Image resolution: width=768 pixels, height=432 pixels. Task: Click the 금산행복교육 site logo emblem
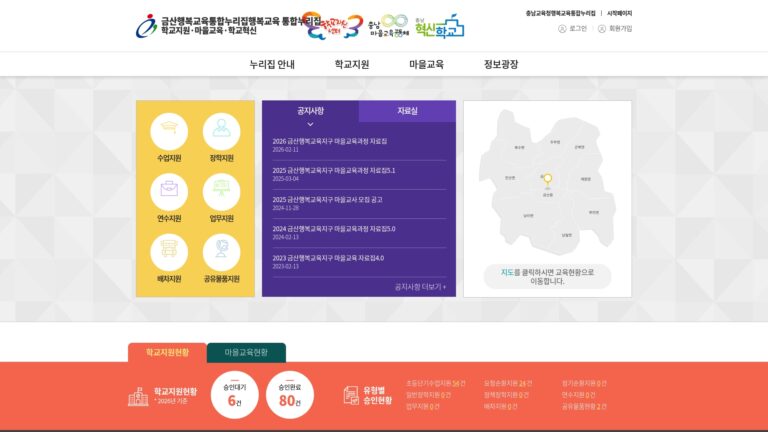click(x=146, y=26)
